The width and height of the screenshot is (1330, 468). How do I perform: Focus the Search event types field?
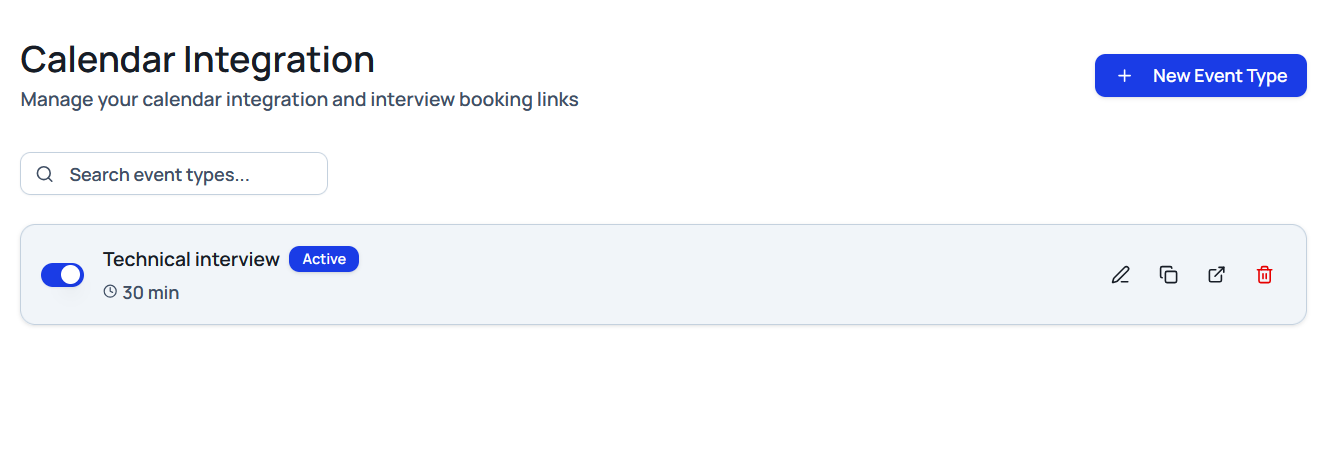click(x=190, y=174)
